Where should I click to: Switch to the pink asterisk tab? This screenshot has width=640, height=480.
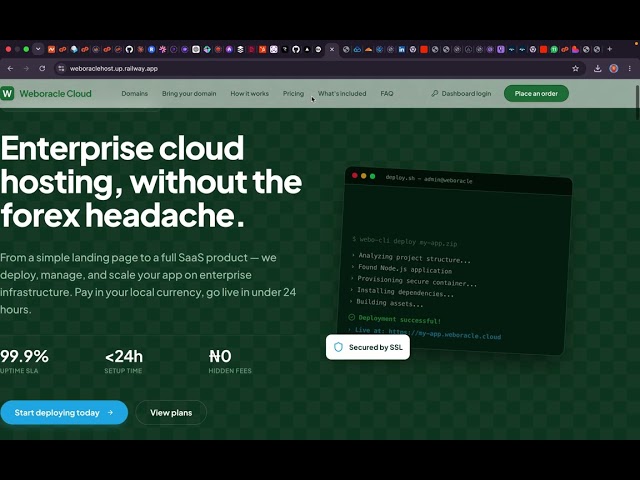point(162,49)
